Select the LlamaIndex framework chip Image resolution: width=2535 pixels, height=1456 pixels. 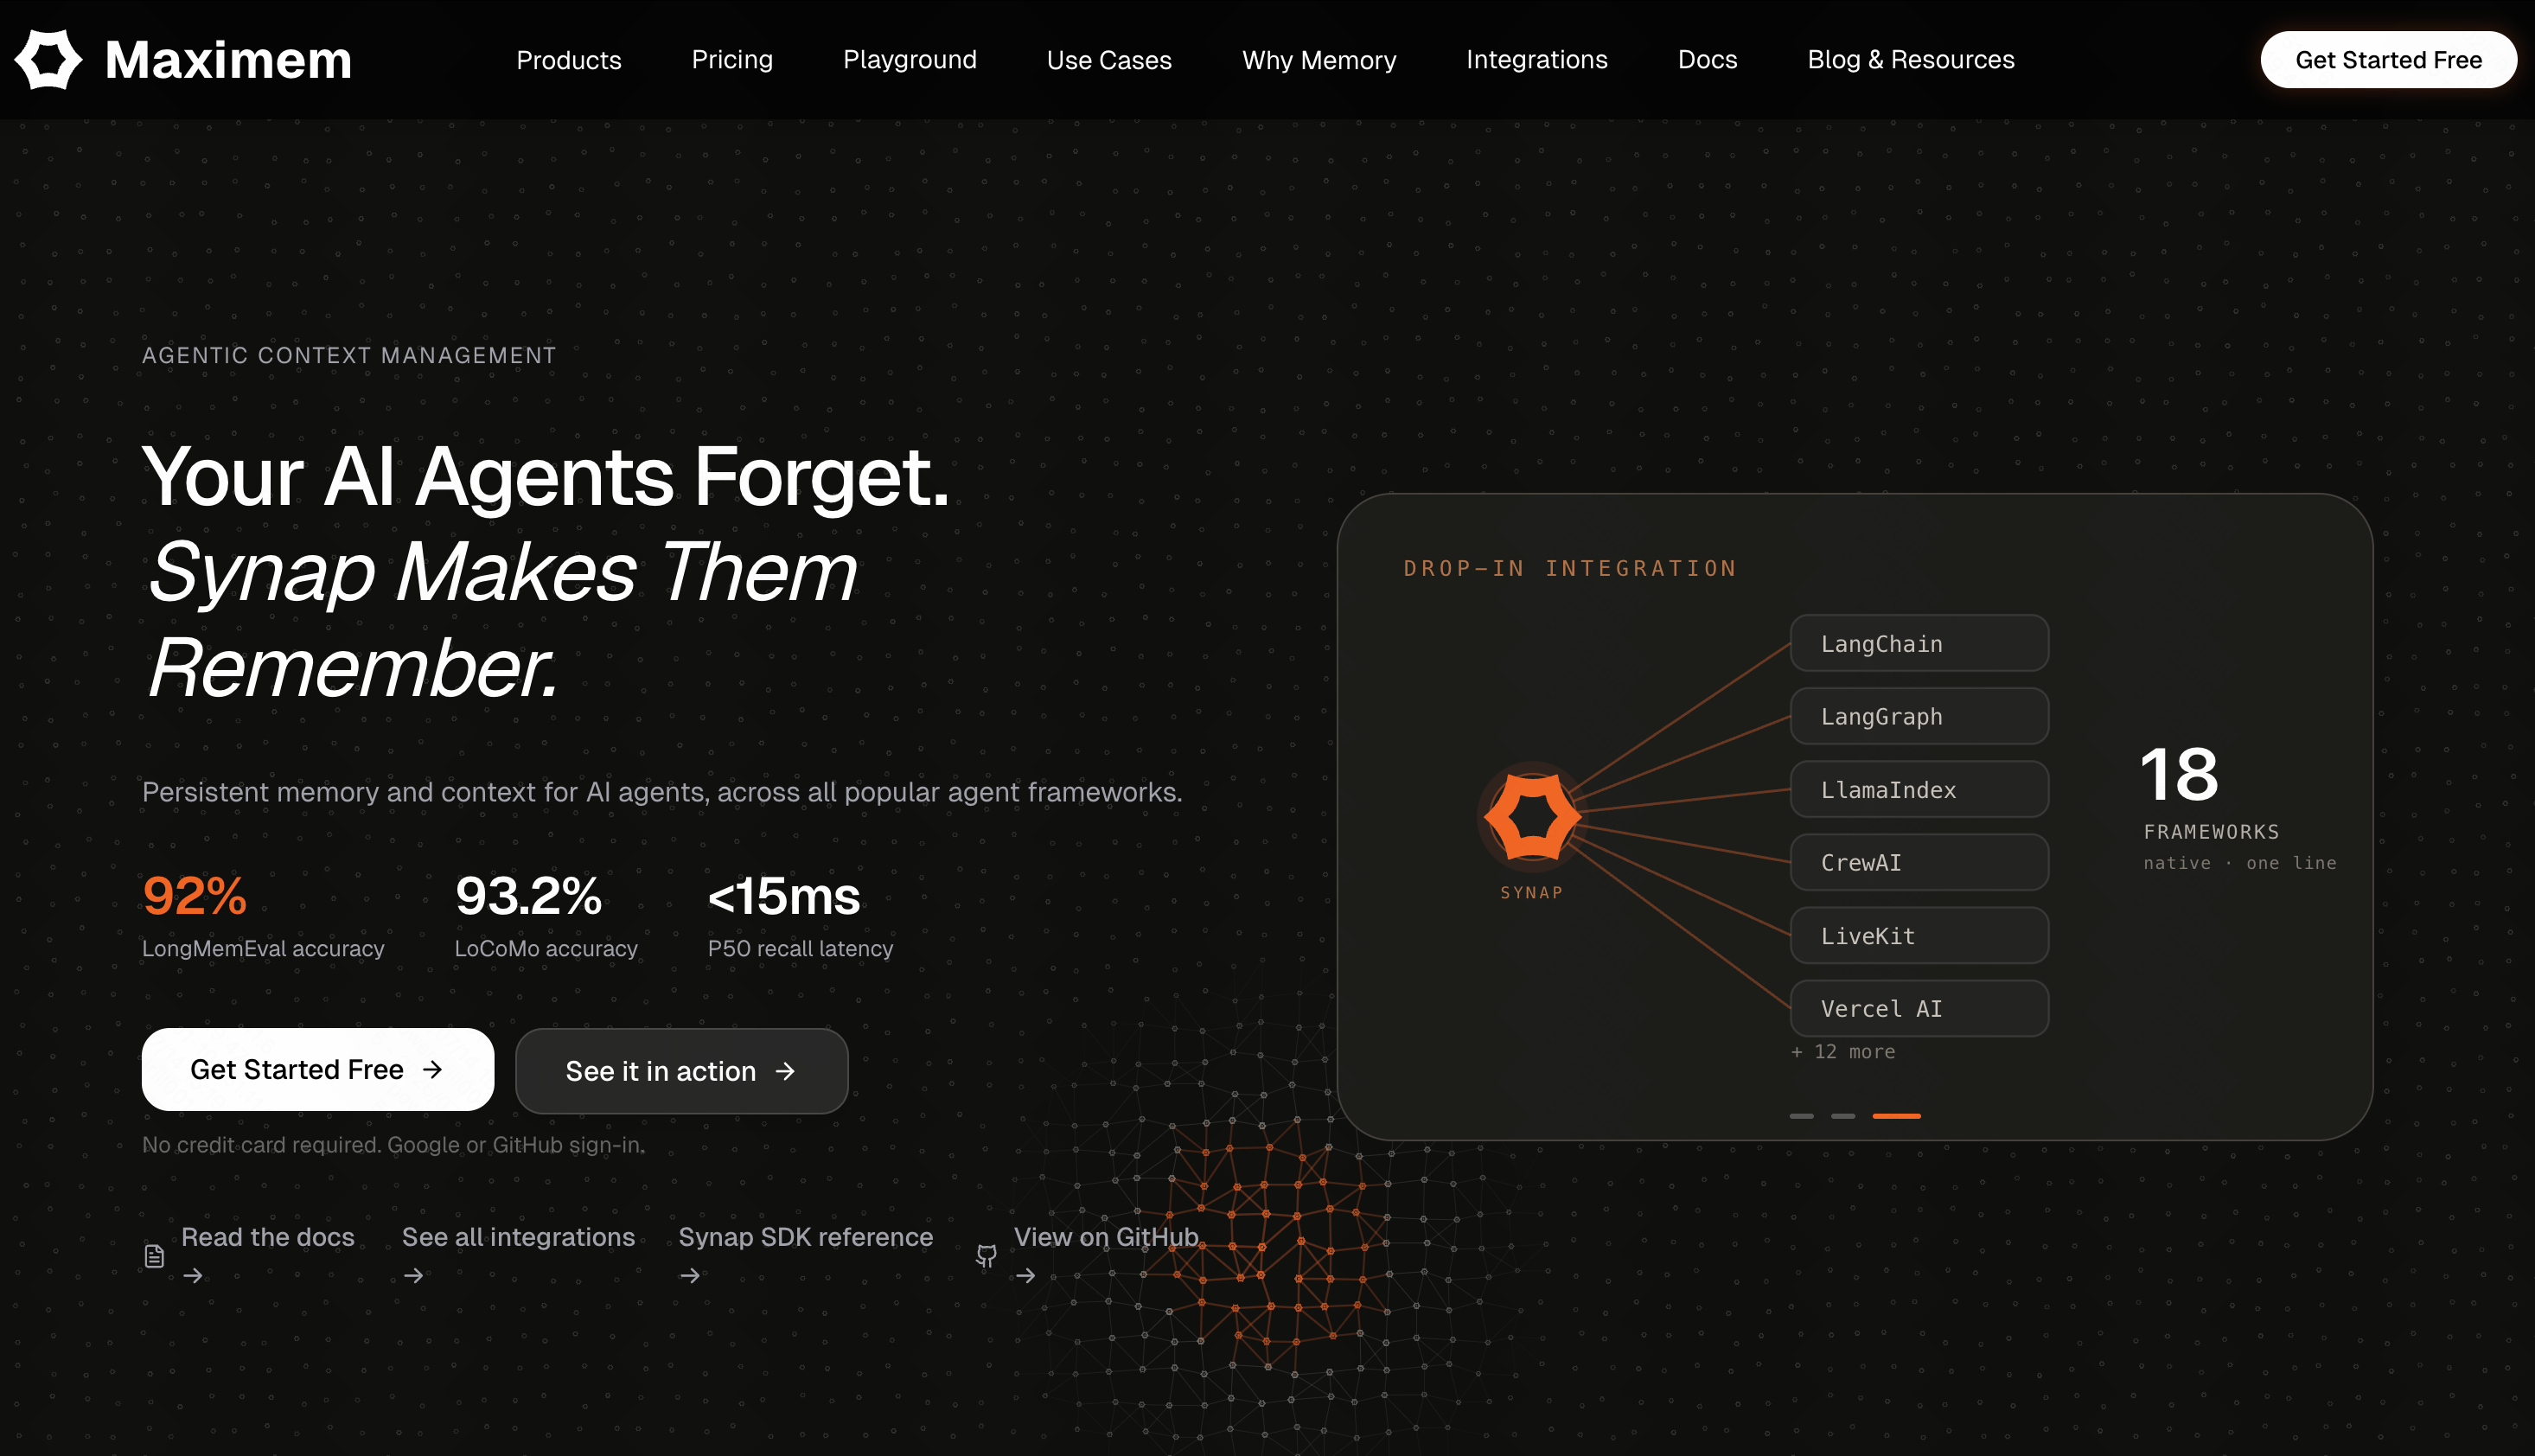(1919, 789)
